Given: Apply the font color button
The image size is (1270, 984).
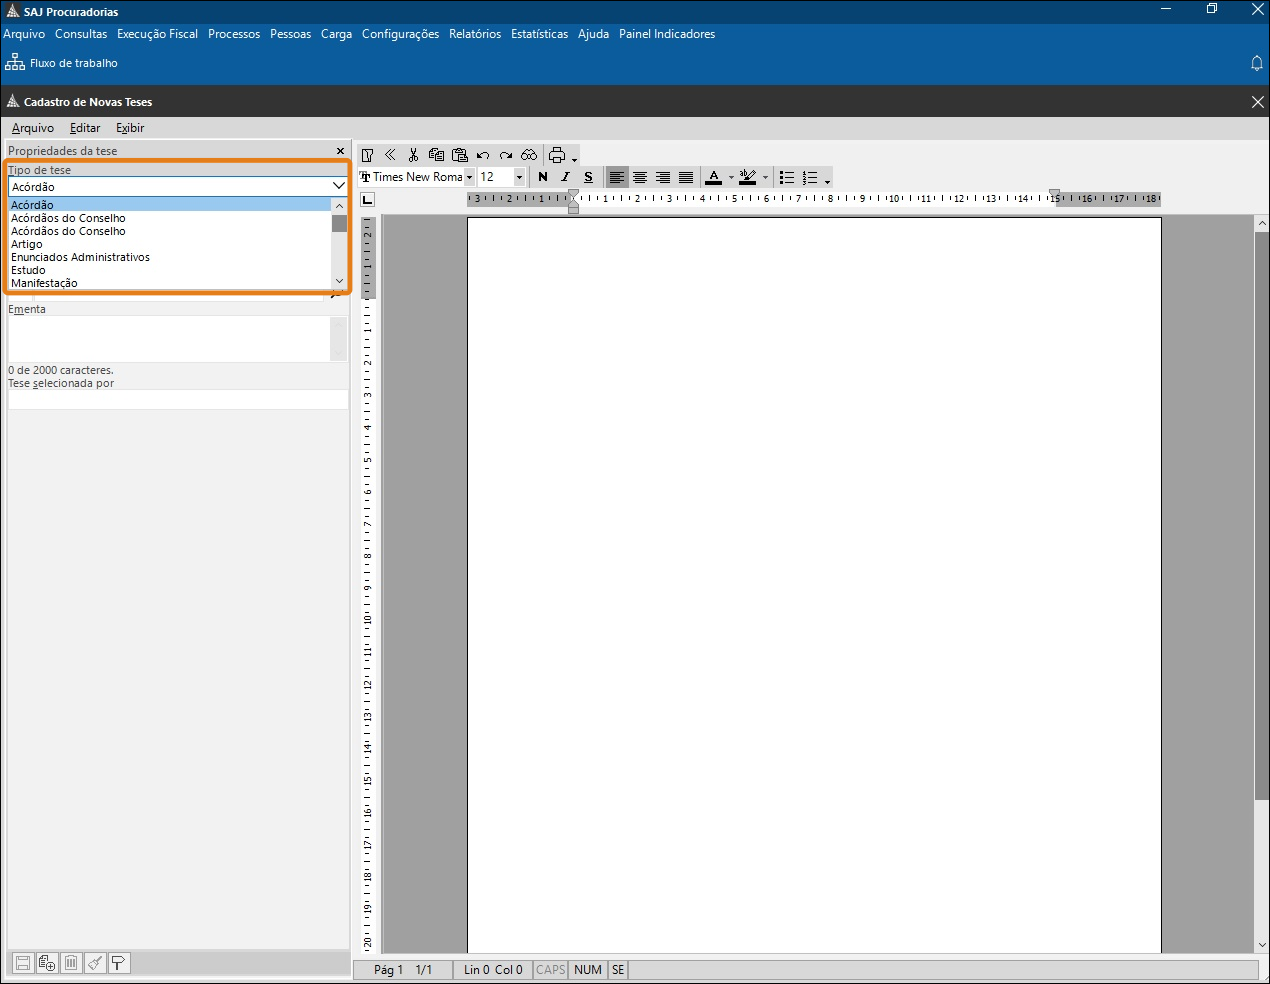Looking at the screenshot, I should (x=714, y=177).
